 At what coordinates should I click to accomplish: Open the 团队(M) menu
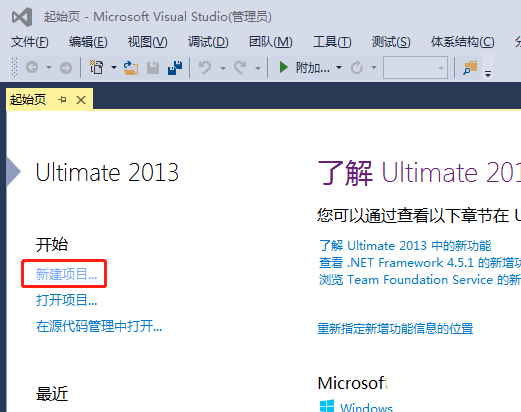(271, 42)
